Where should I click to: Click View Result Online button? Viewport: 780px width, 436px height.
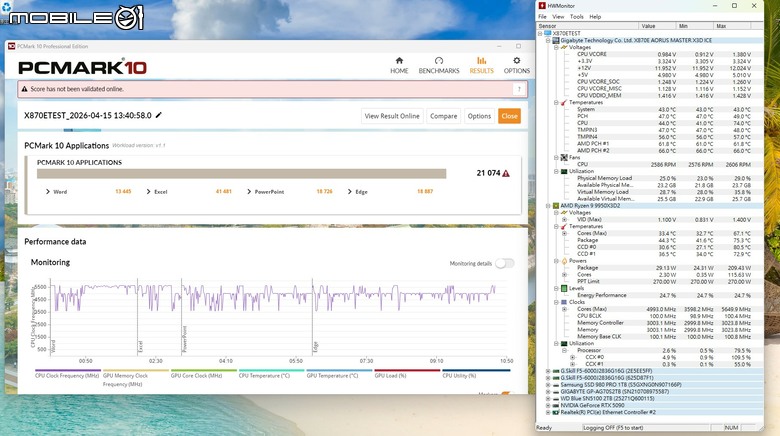click(392, 116)
